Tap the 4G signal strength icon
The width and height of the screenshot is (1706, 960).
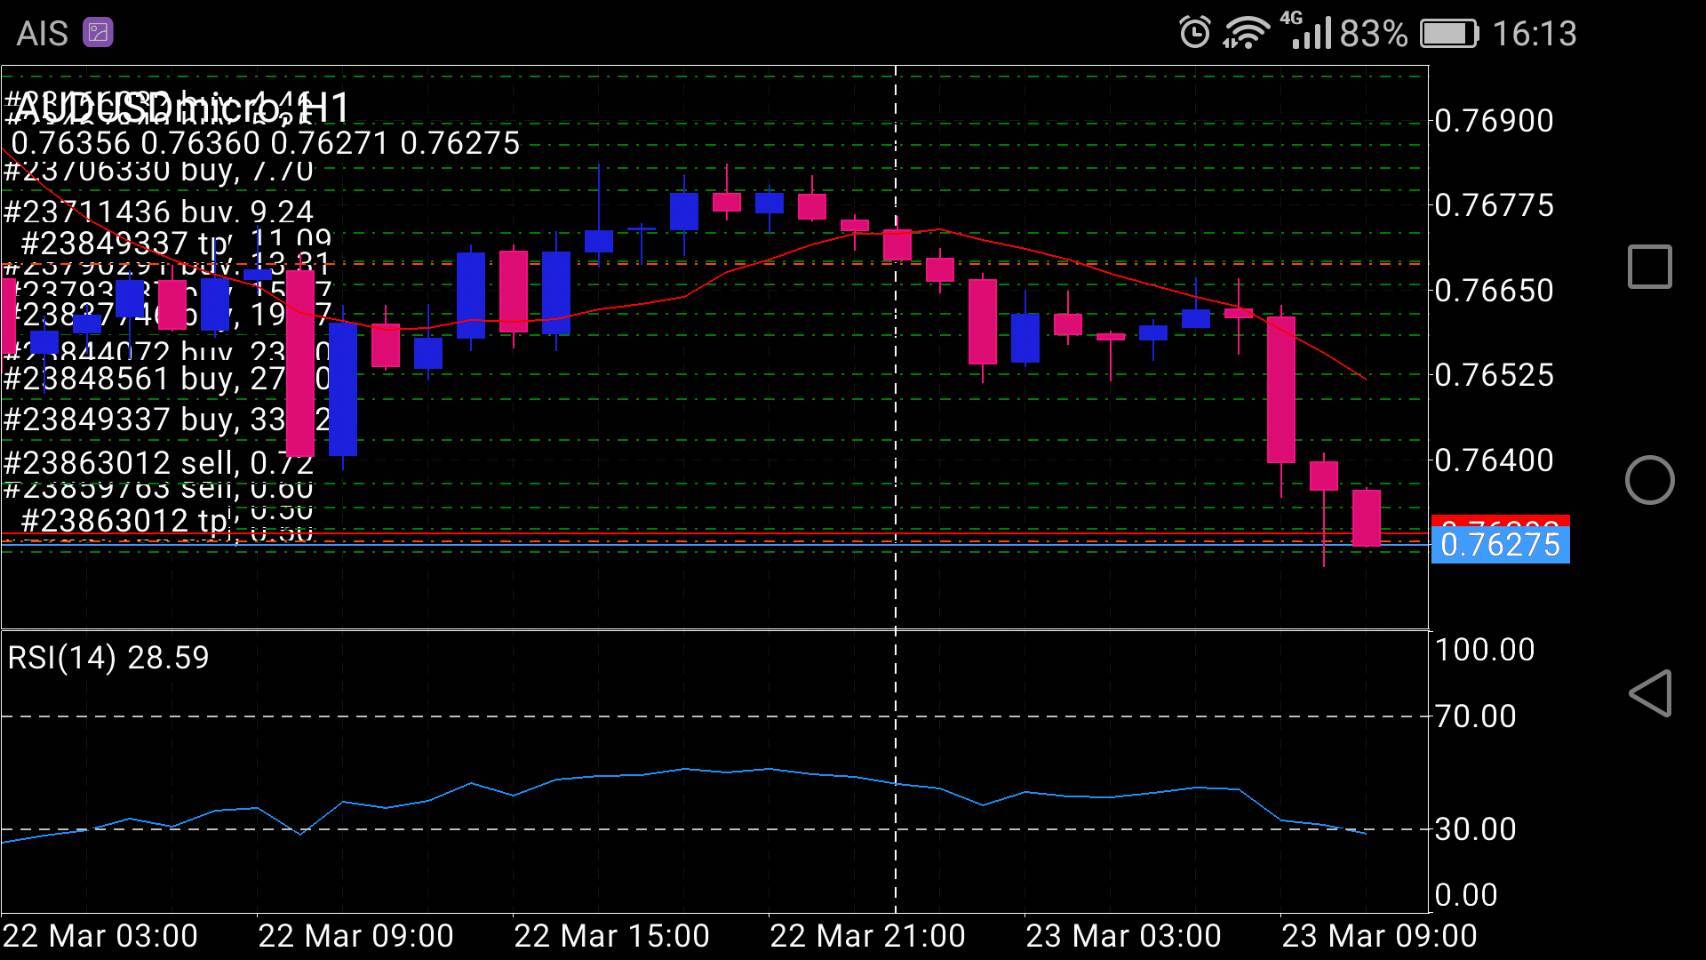coord(1308,32)
